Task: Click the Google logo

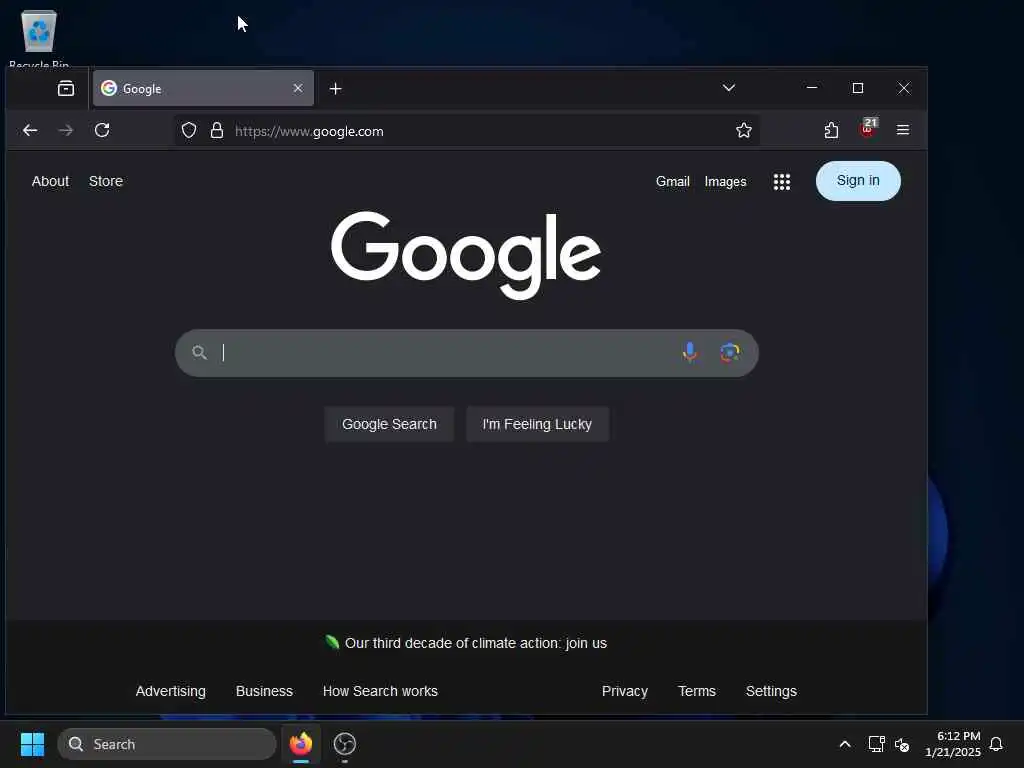Action: pos(466,255)
